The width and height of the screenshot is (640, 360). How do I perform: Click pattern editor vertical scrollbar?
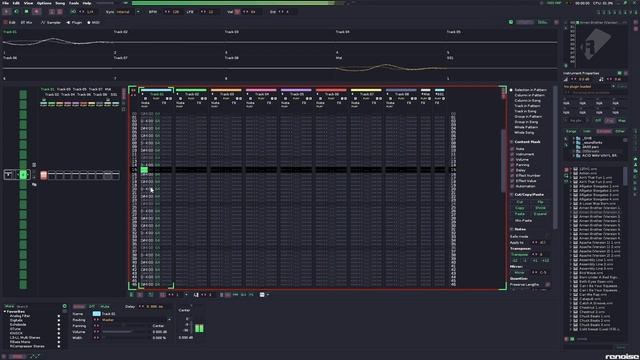tap(503, 161)
